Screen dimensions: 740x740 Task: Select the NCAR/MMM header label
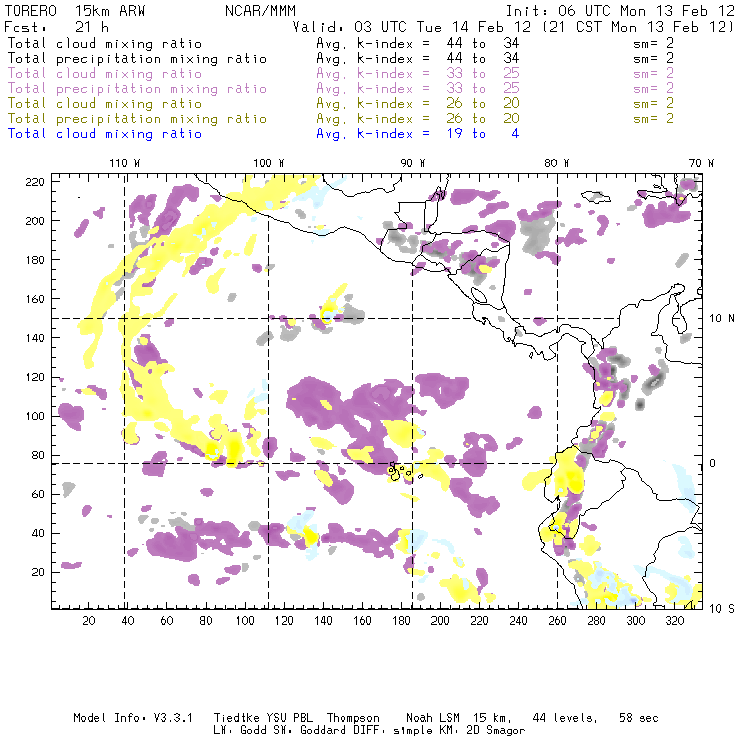(x=259, y=11)
